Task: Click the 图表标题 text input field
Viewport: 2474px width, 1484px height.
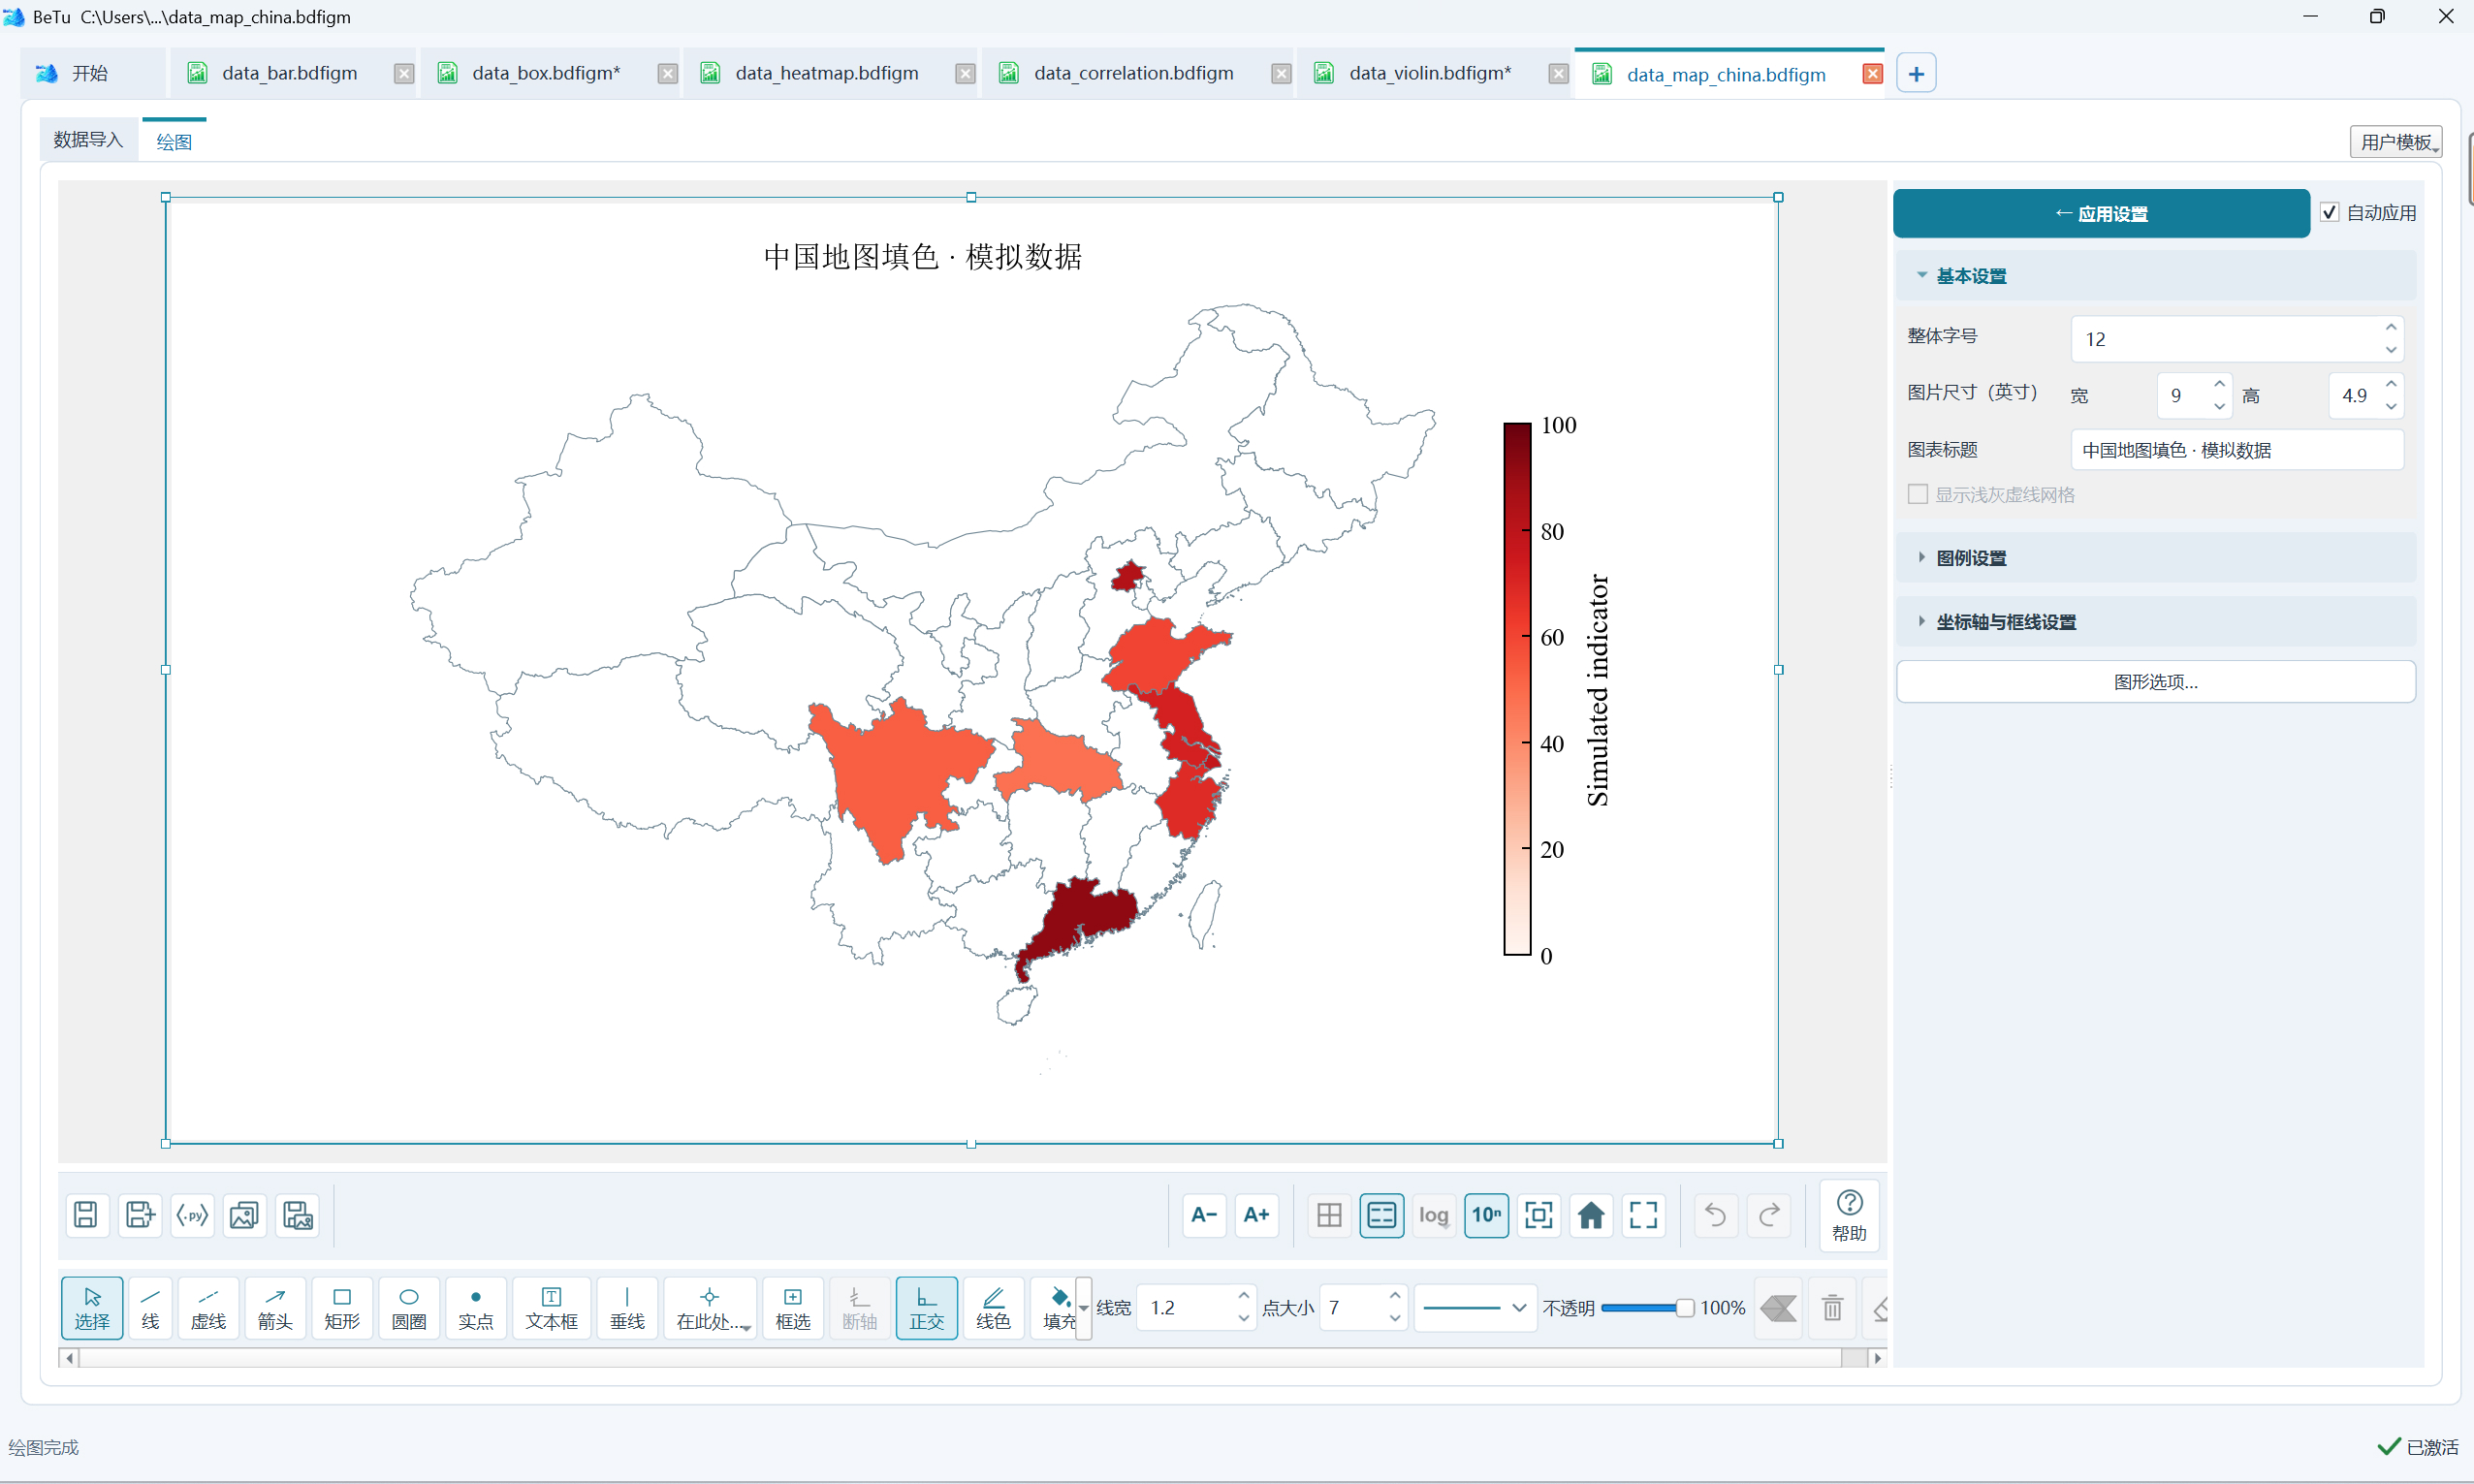Action: pyautogui.click(x=2236, y=450)
